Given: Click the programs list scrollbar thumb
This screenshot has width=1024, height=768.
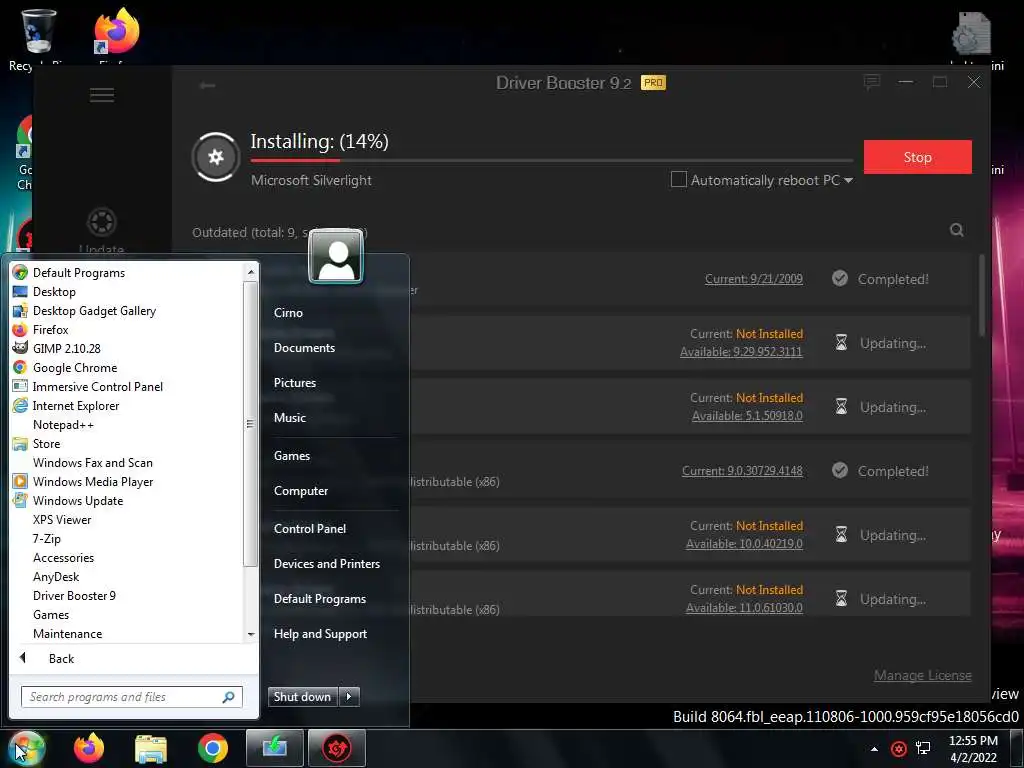Looking at the screenshot, I should (x=250, y=424).
